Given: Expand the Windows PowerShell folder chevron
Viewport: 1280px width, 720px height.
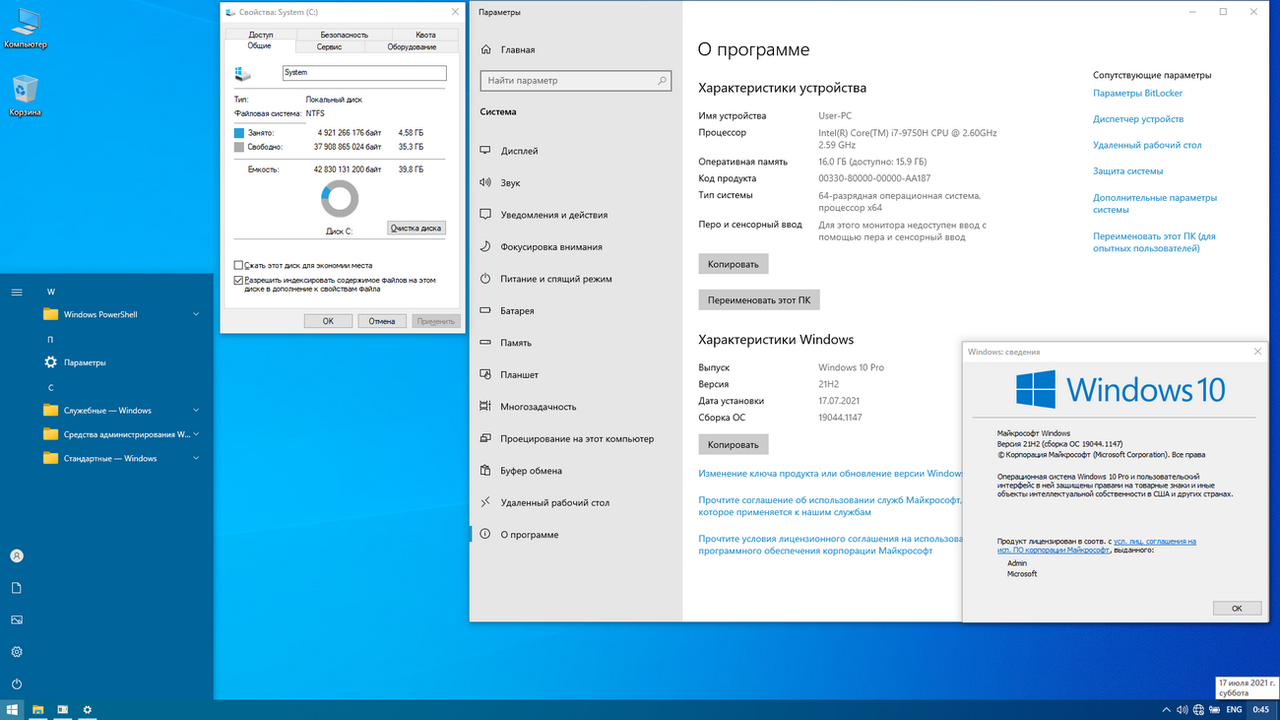Looking at the screenshot, I should click(196, 314).
